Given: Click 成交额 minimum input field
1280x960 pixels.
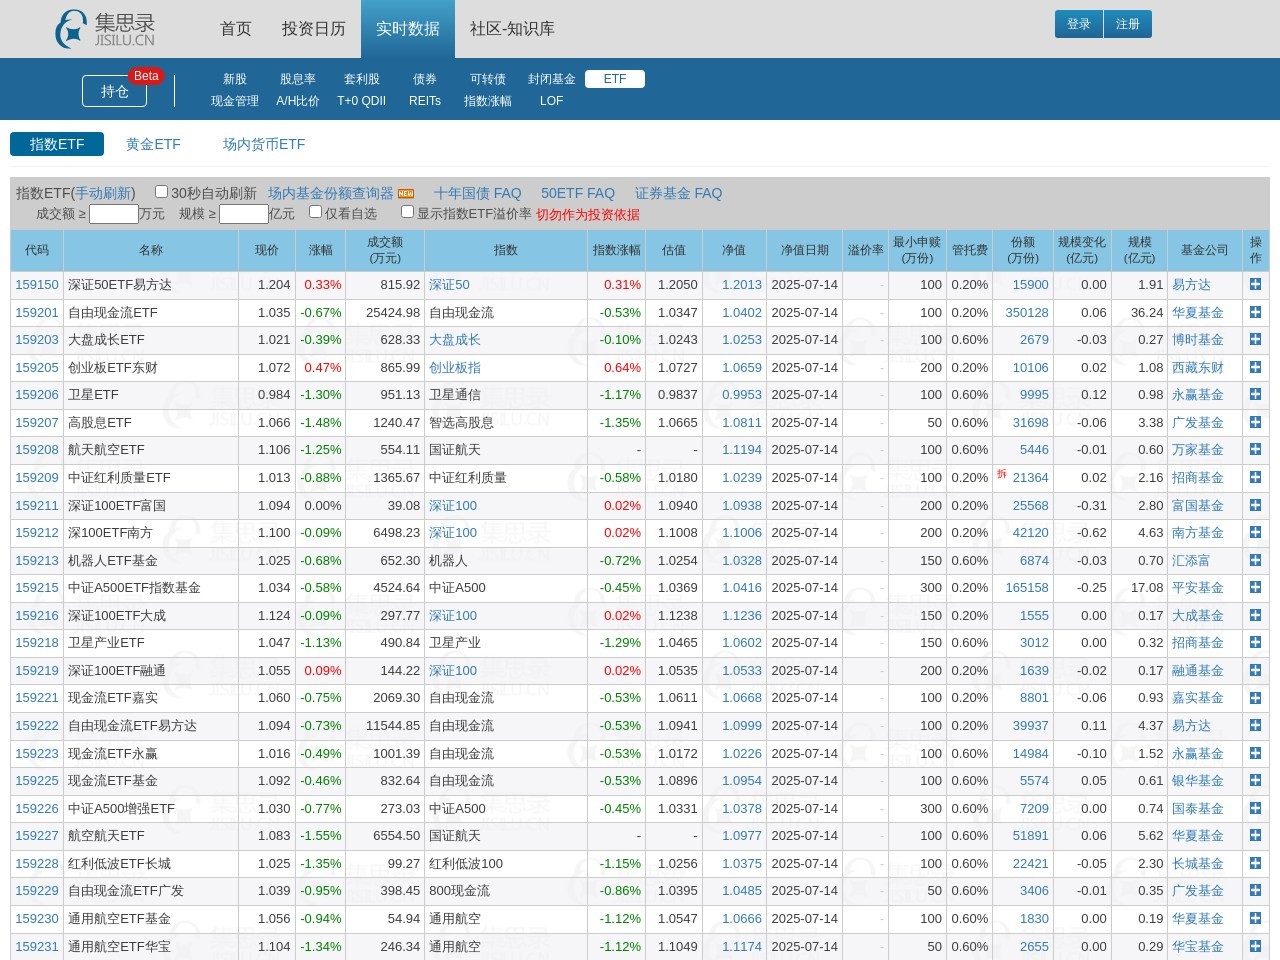Looking at the screenshot, I should point(114,214).
